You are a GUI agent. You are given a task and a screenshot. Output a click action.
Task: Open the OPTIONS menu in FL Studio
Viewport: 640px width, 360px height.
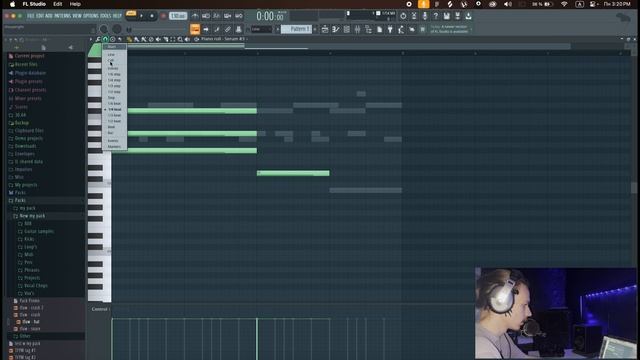pyautogui.click(x=91, y=16)
